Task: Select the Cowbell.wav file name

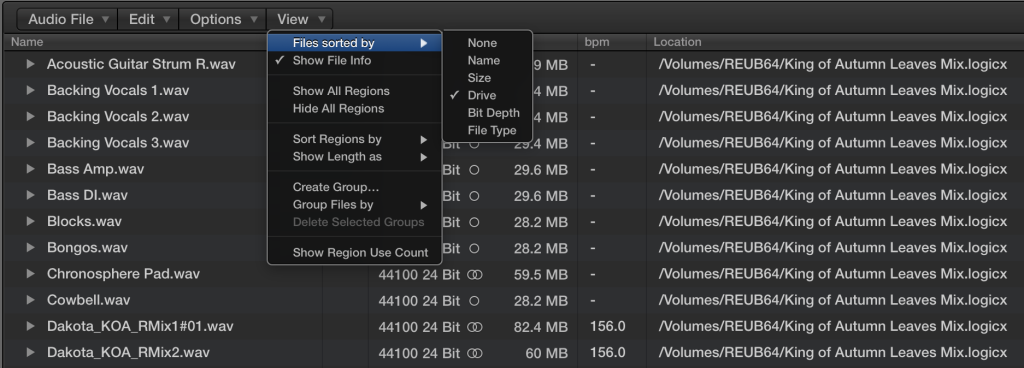Action: coord(88,300)
